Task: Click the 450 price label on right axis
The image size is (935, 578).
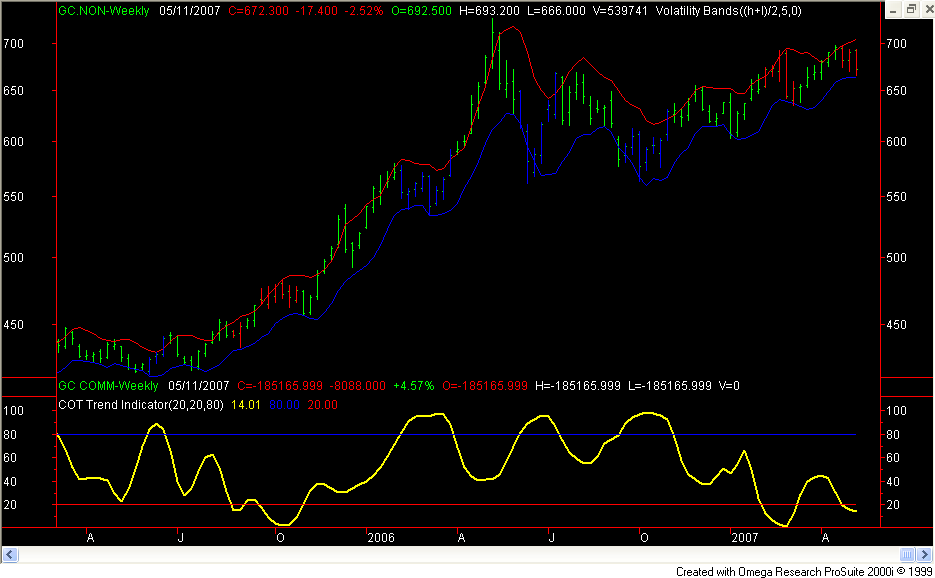Action: 896,324
